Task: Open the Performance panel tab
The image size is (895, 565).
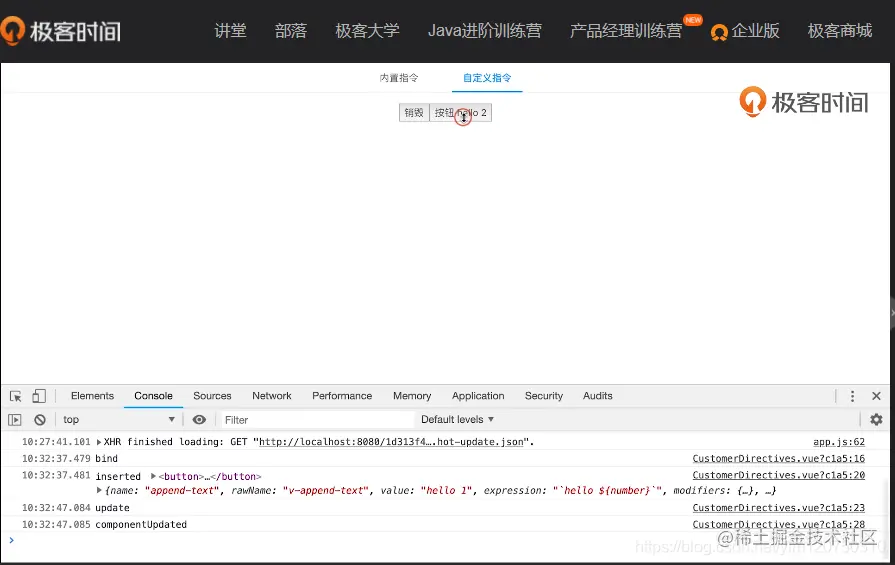Action: click(342, 396)
